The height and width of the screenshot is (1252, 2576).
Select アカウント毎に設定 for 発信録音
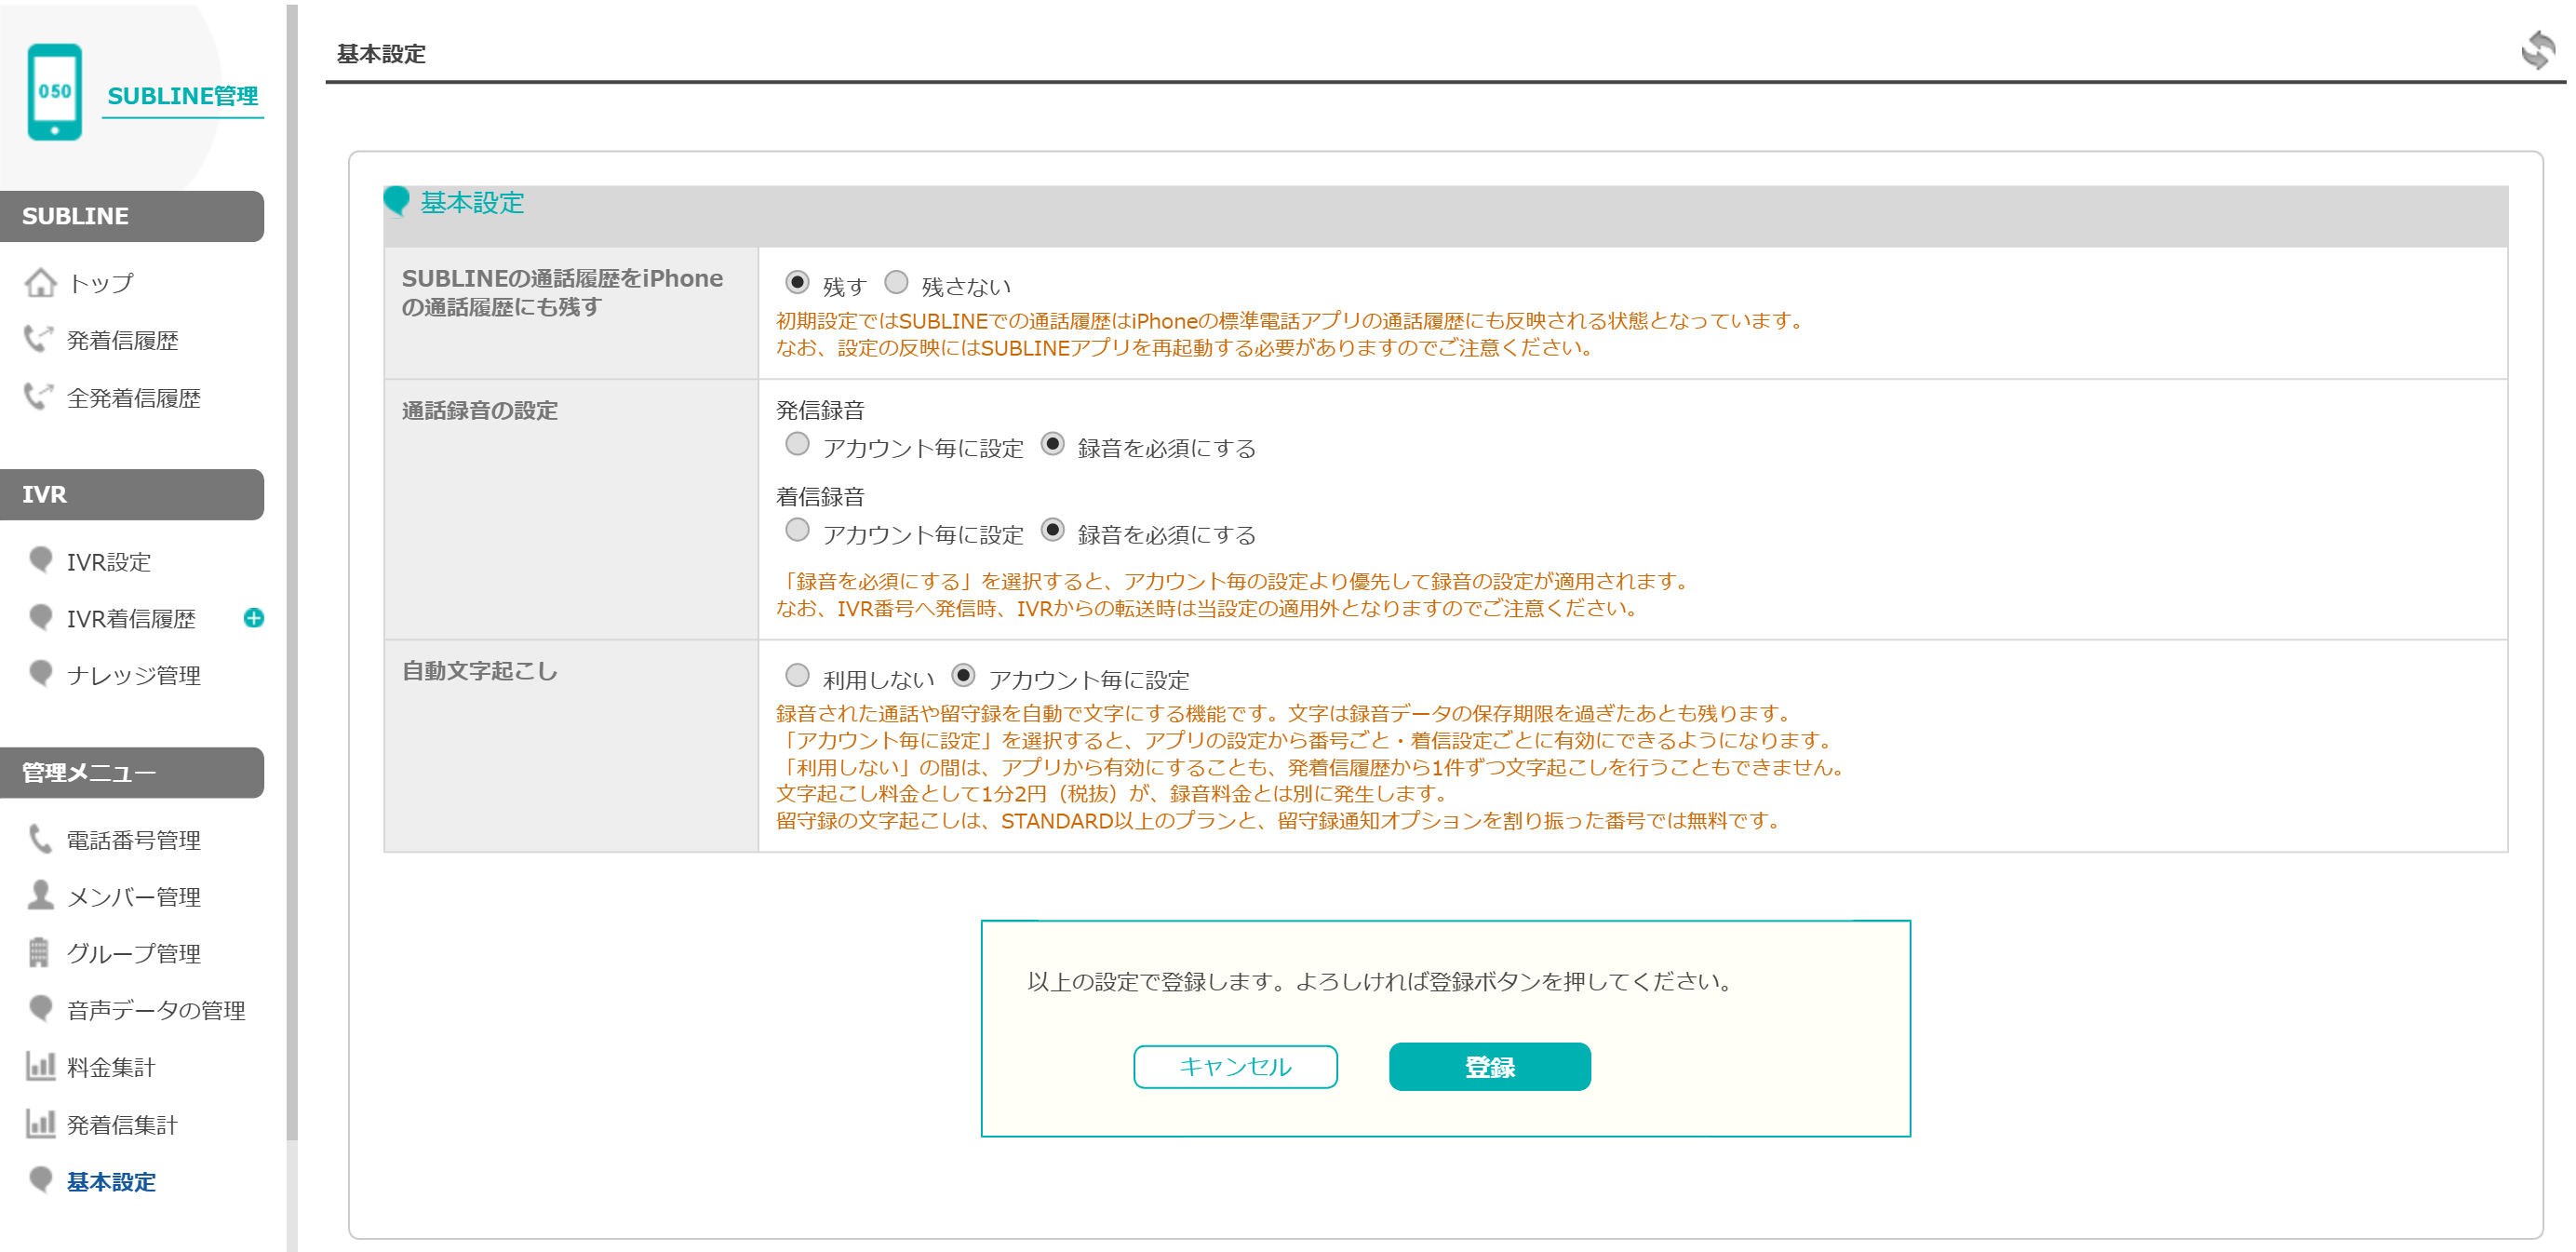(x=797, y=444)
